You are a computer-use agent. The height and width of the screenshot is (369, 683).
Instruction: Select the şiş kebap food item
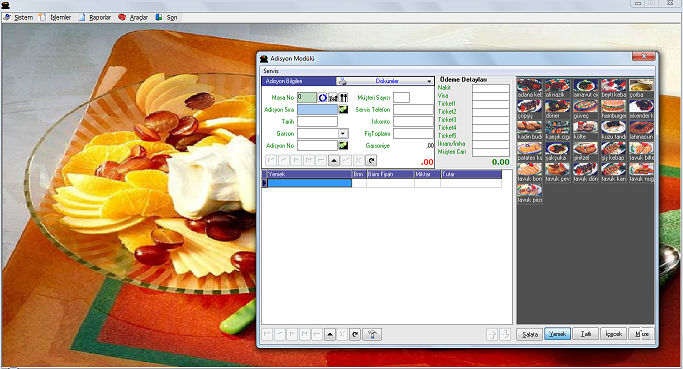tap(613, 152)
